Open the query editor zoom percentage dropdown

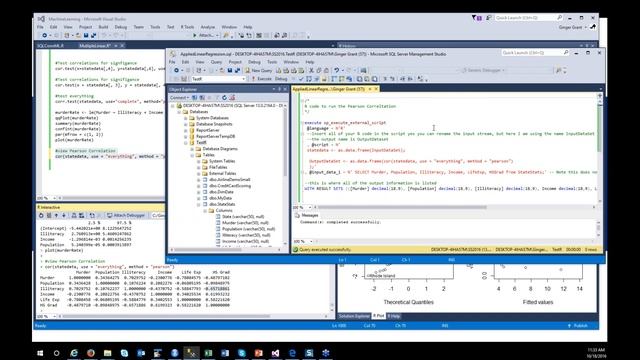(309, 207)
